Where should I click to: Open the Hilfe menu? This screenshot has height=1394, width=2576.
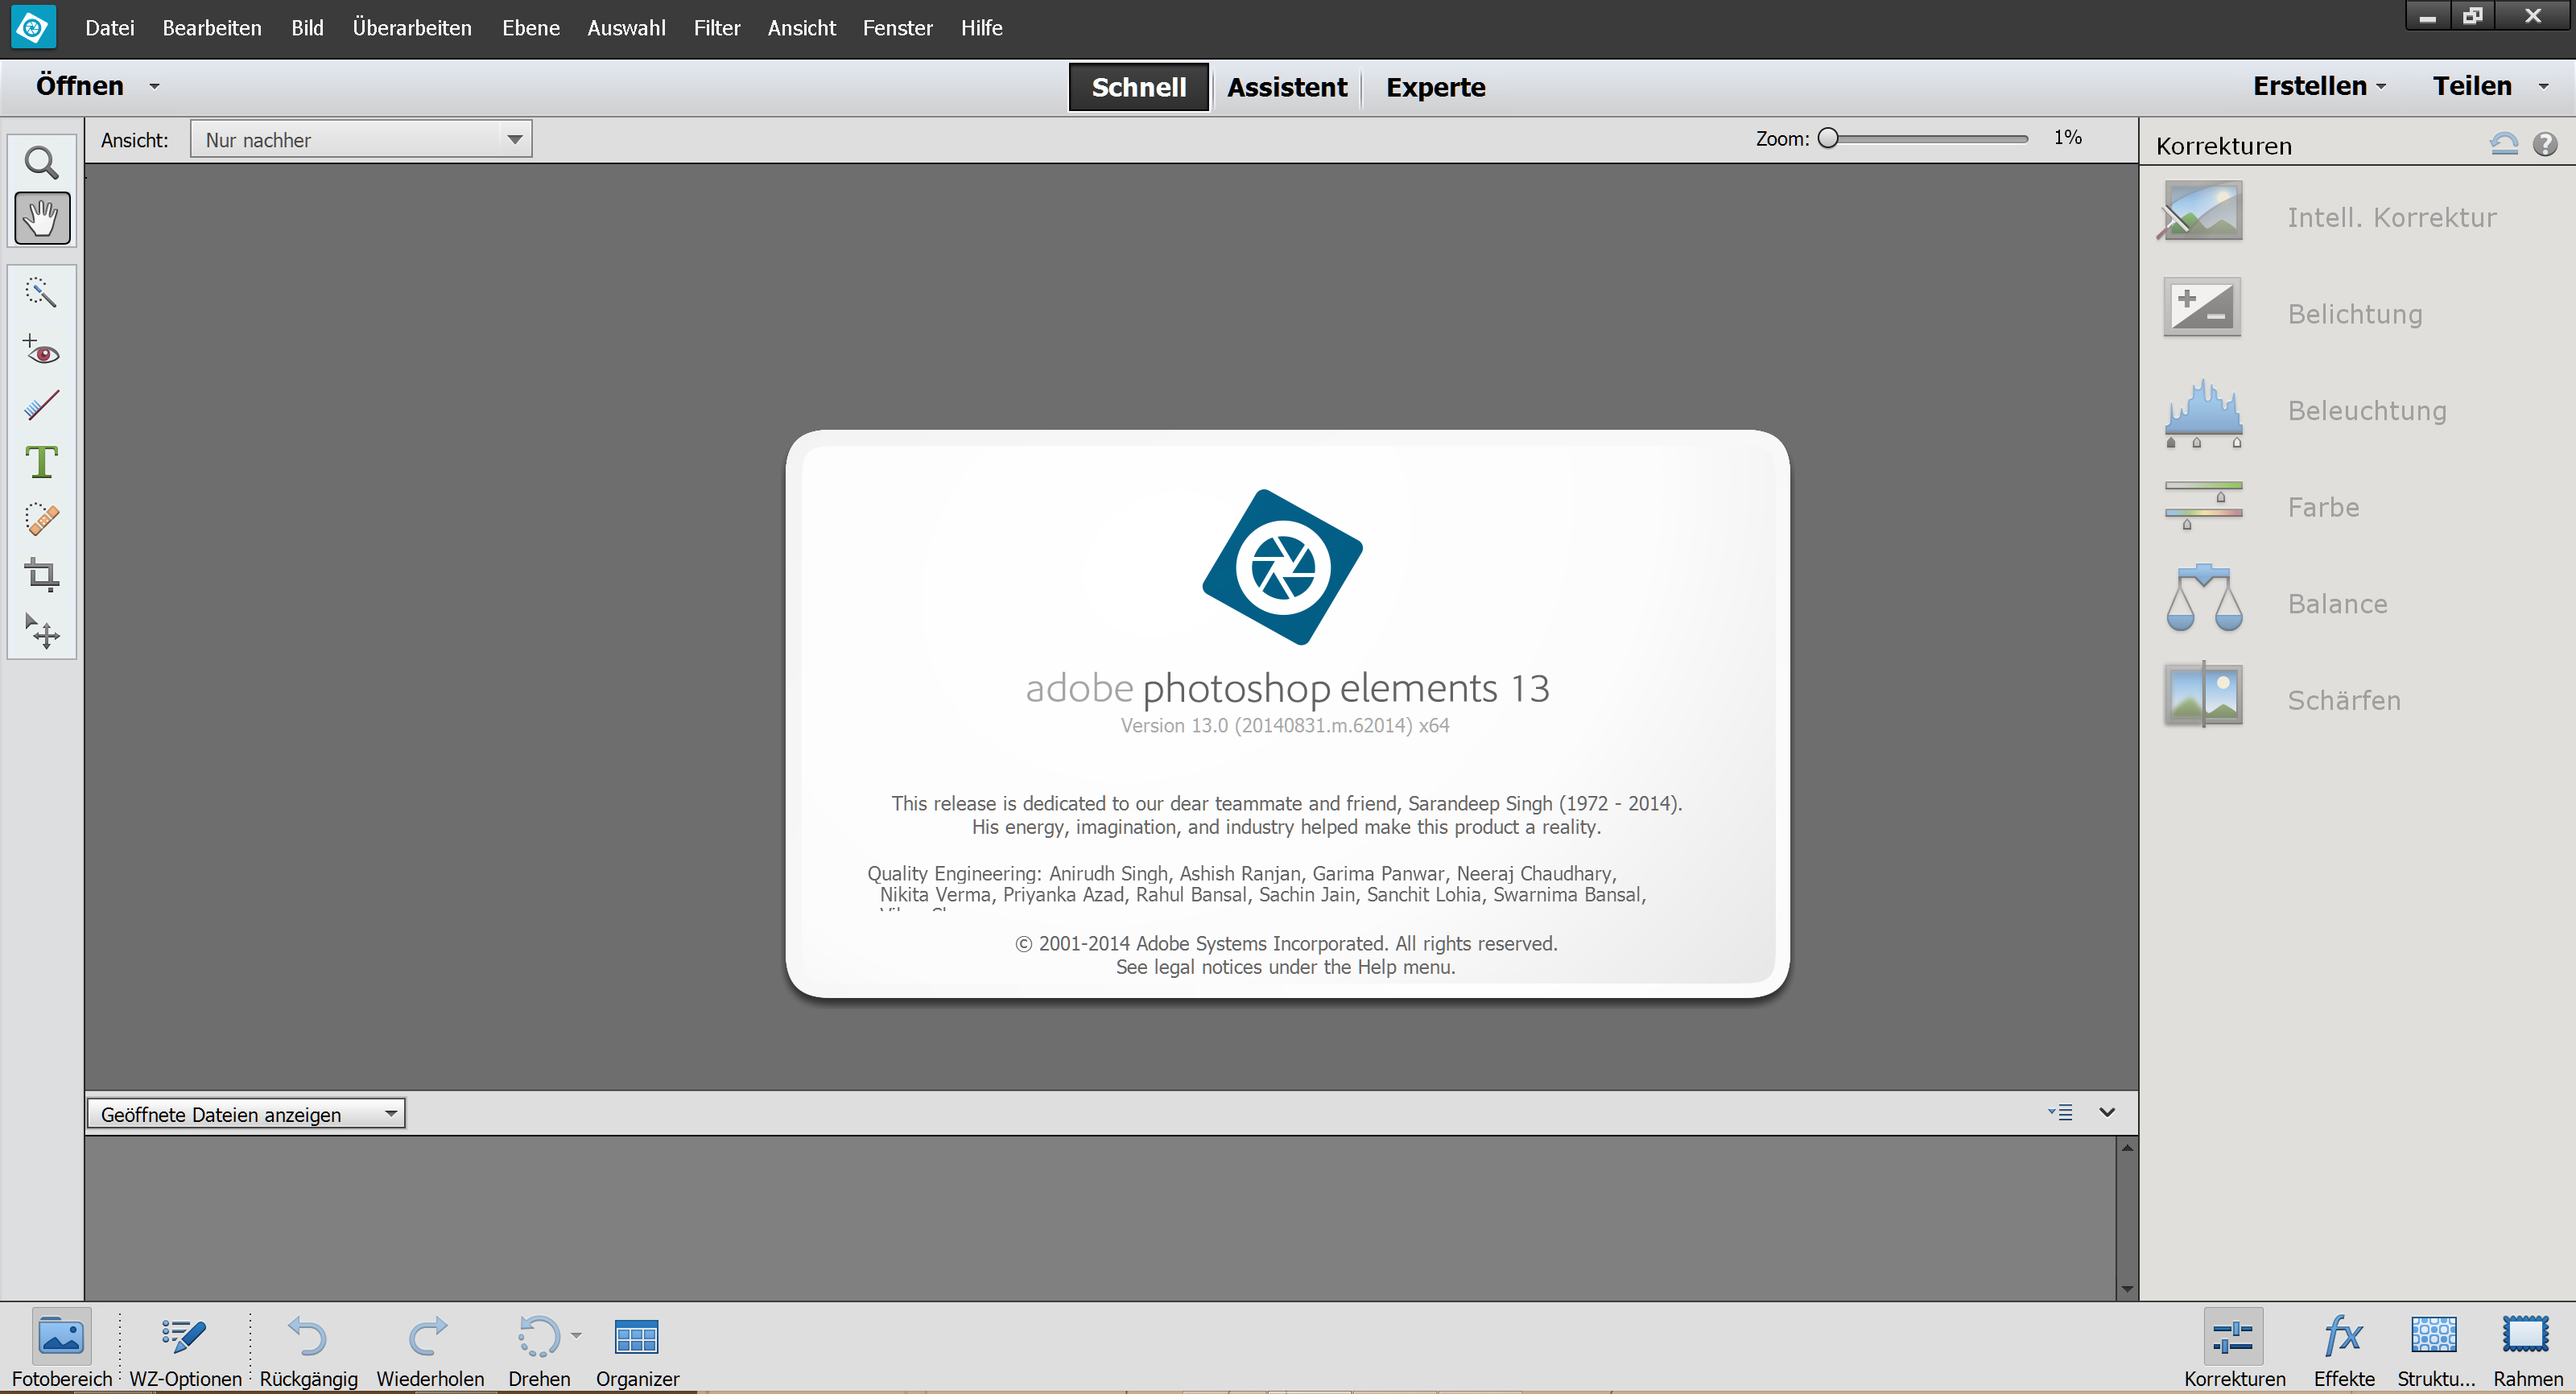point(982,28)
